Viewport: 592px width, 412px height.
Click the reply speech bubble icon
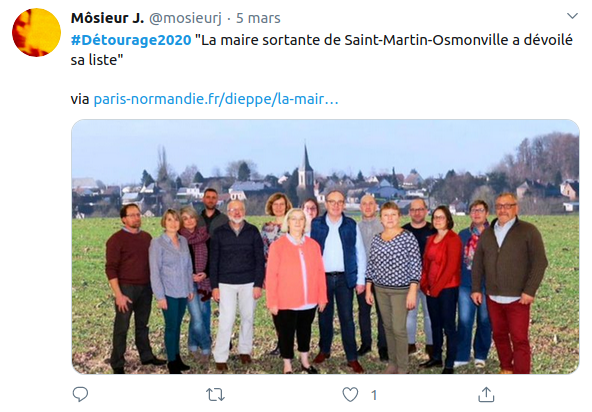pos(80,395)
